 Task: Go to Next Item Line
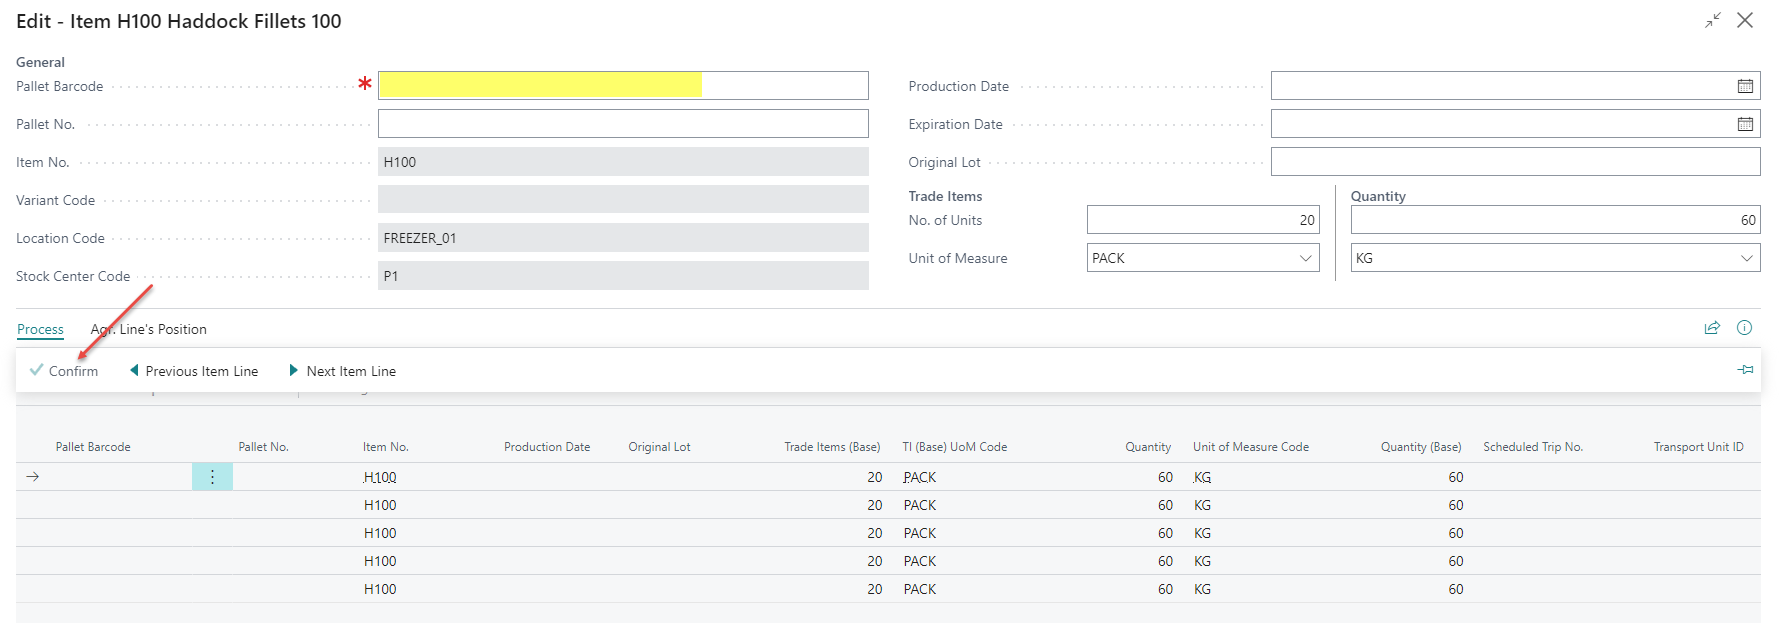tap(343, 371)
